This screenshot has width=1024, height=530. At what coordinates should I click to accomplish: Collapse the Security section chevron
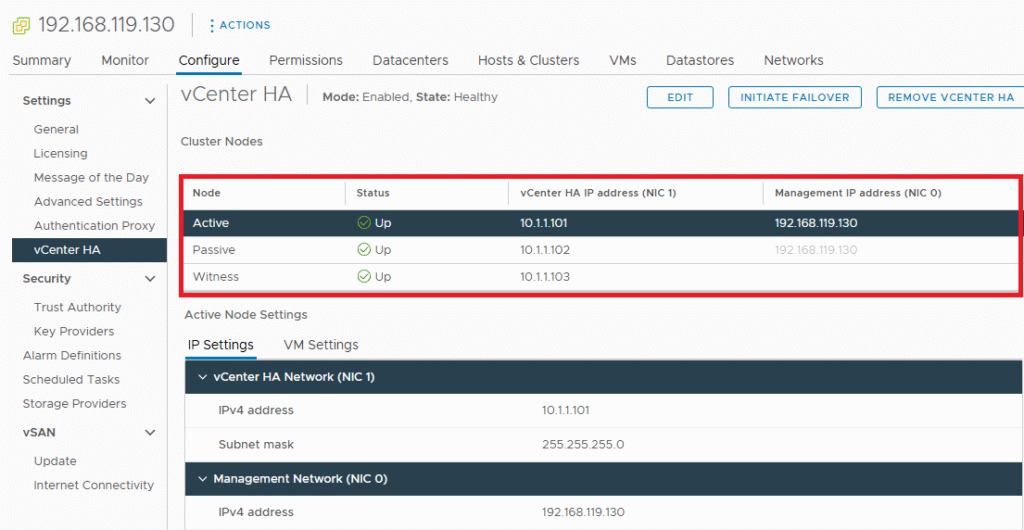150,279
